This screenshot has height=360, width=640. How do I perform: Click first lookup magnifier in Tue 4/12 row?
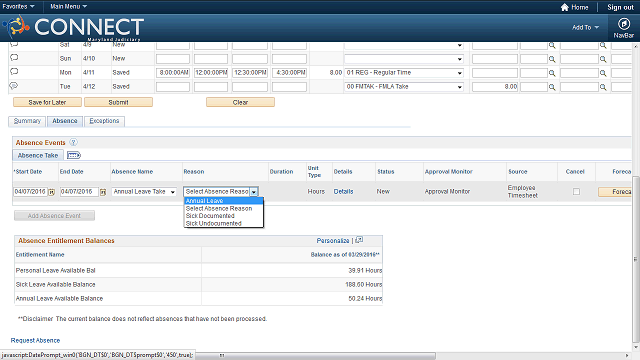point(552,87)
